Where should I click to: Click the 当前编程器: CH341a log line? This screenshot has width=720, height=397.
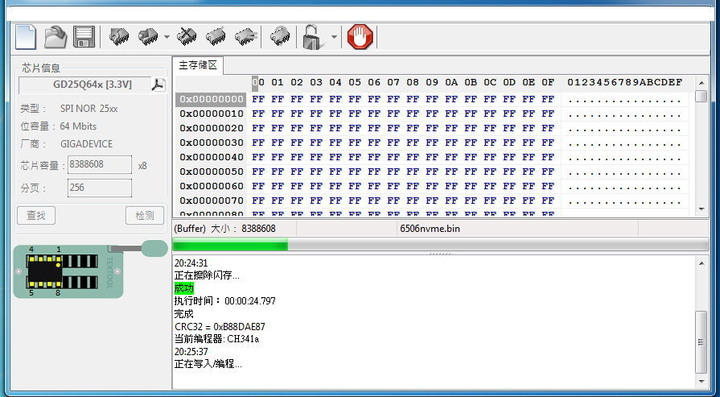pos(217,339)
